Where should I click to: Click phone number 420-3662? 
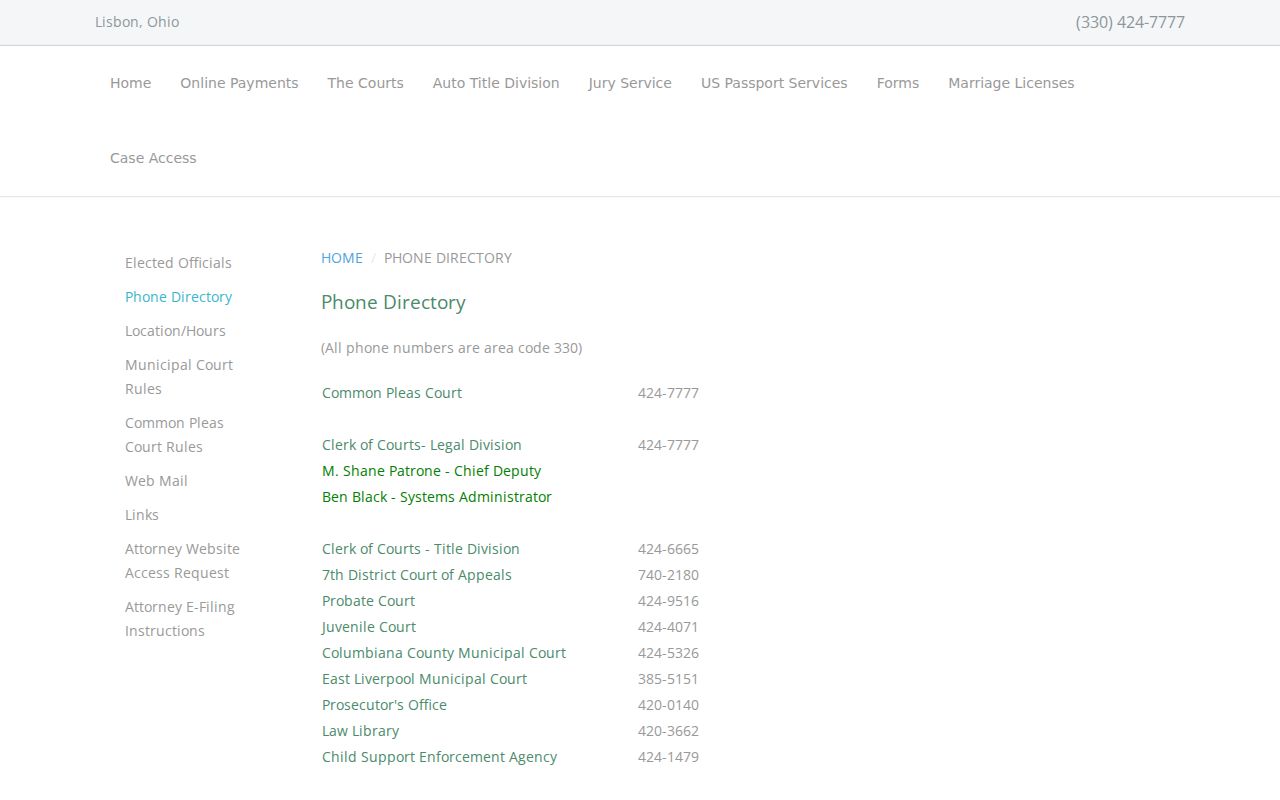668,731
